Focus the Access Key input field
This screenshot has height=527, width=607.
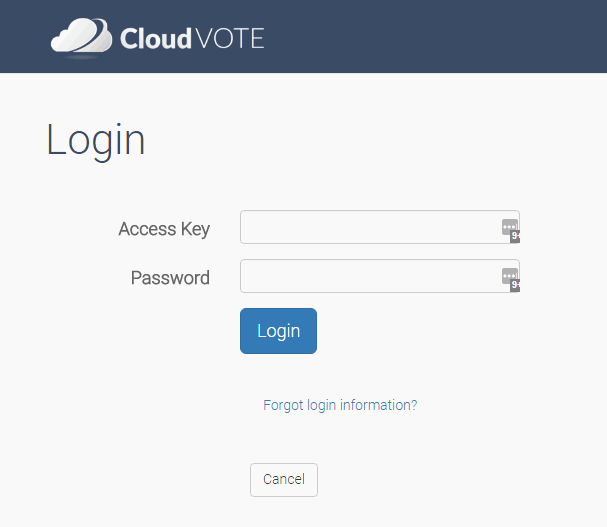coord(370,227)
